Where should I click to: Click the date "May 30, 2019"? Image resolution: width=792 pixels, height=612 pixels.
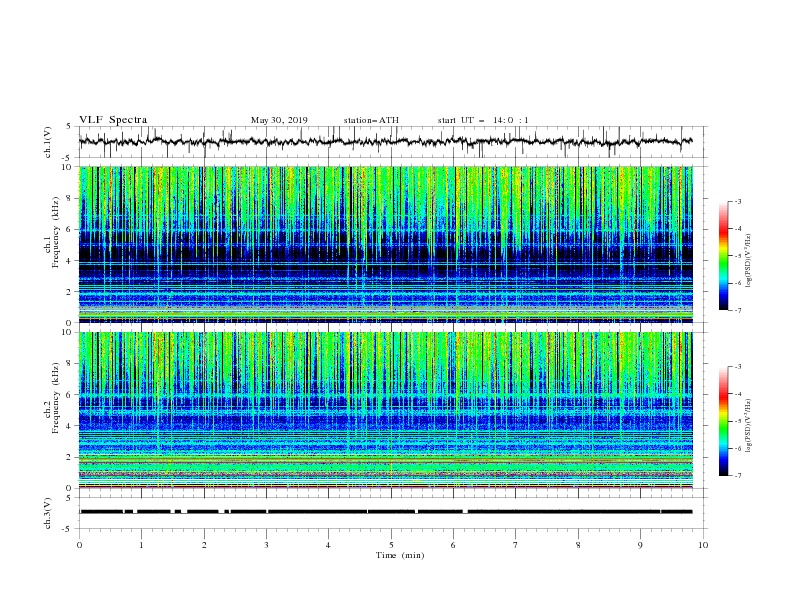click(279, 120)
